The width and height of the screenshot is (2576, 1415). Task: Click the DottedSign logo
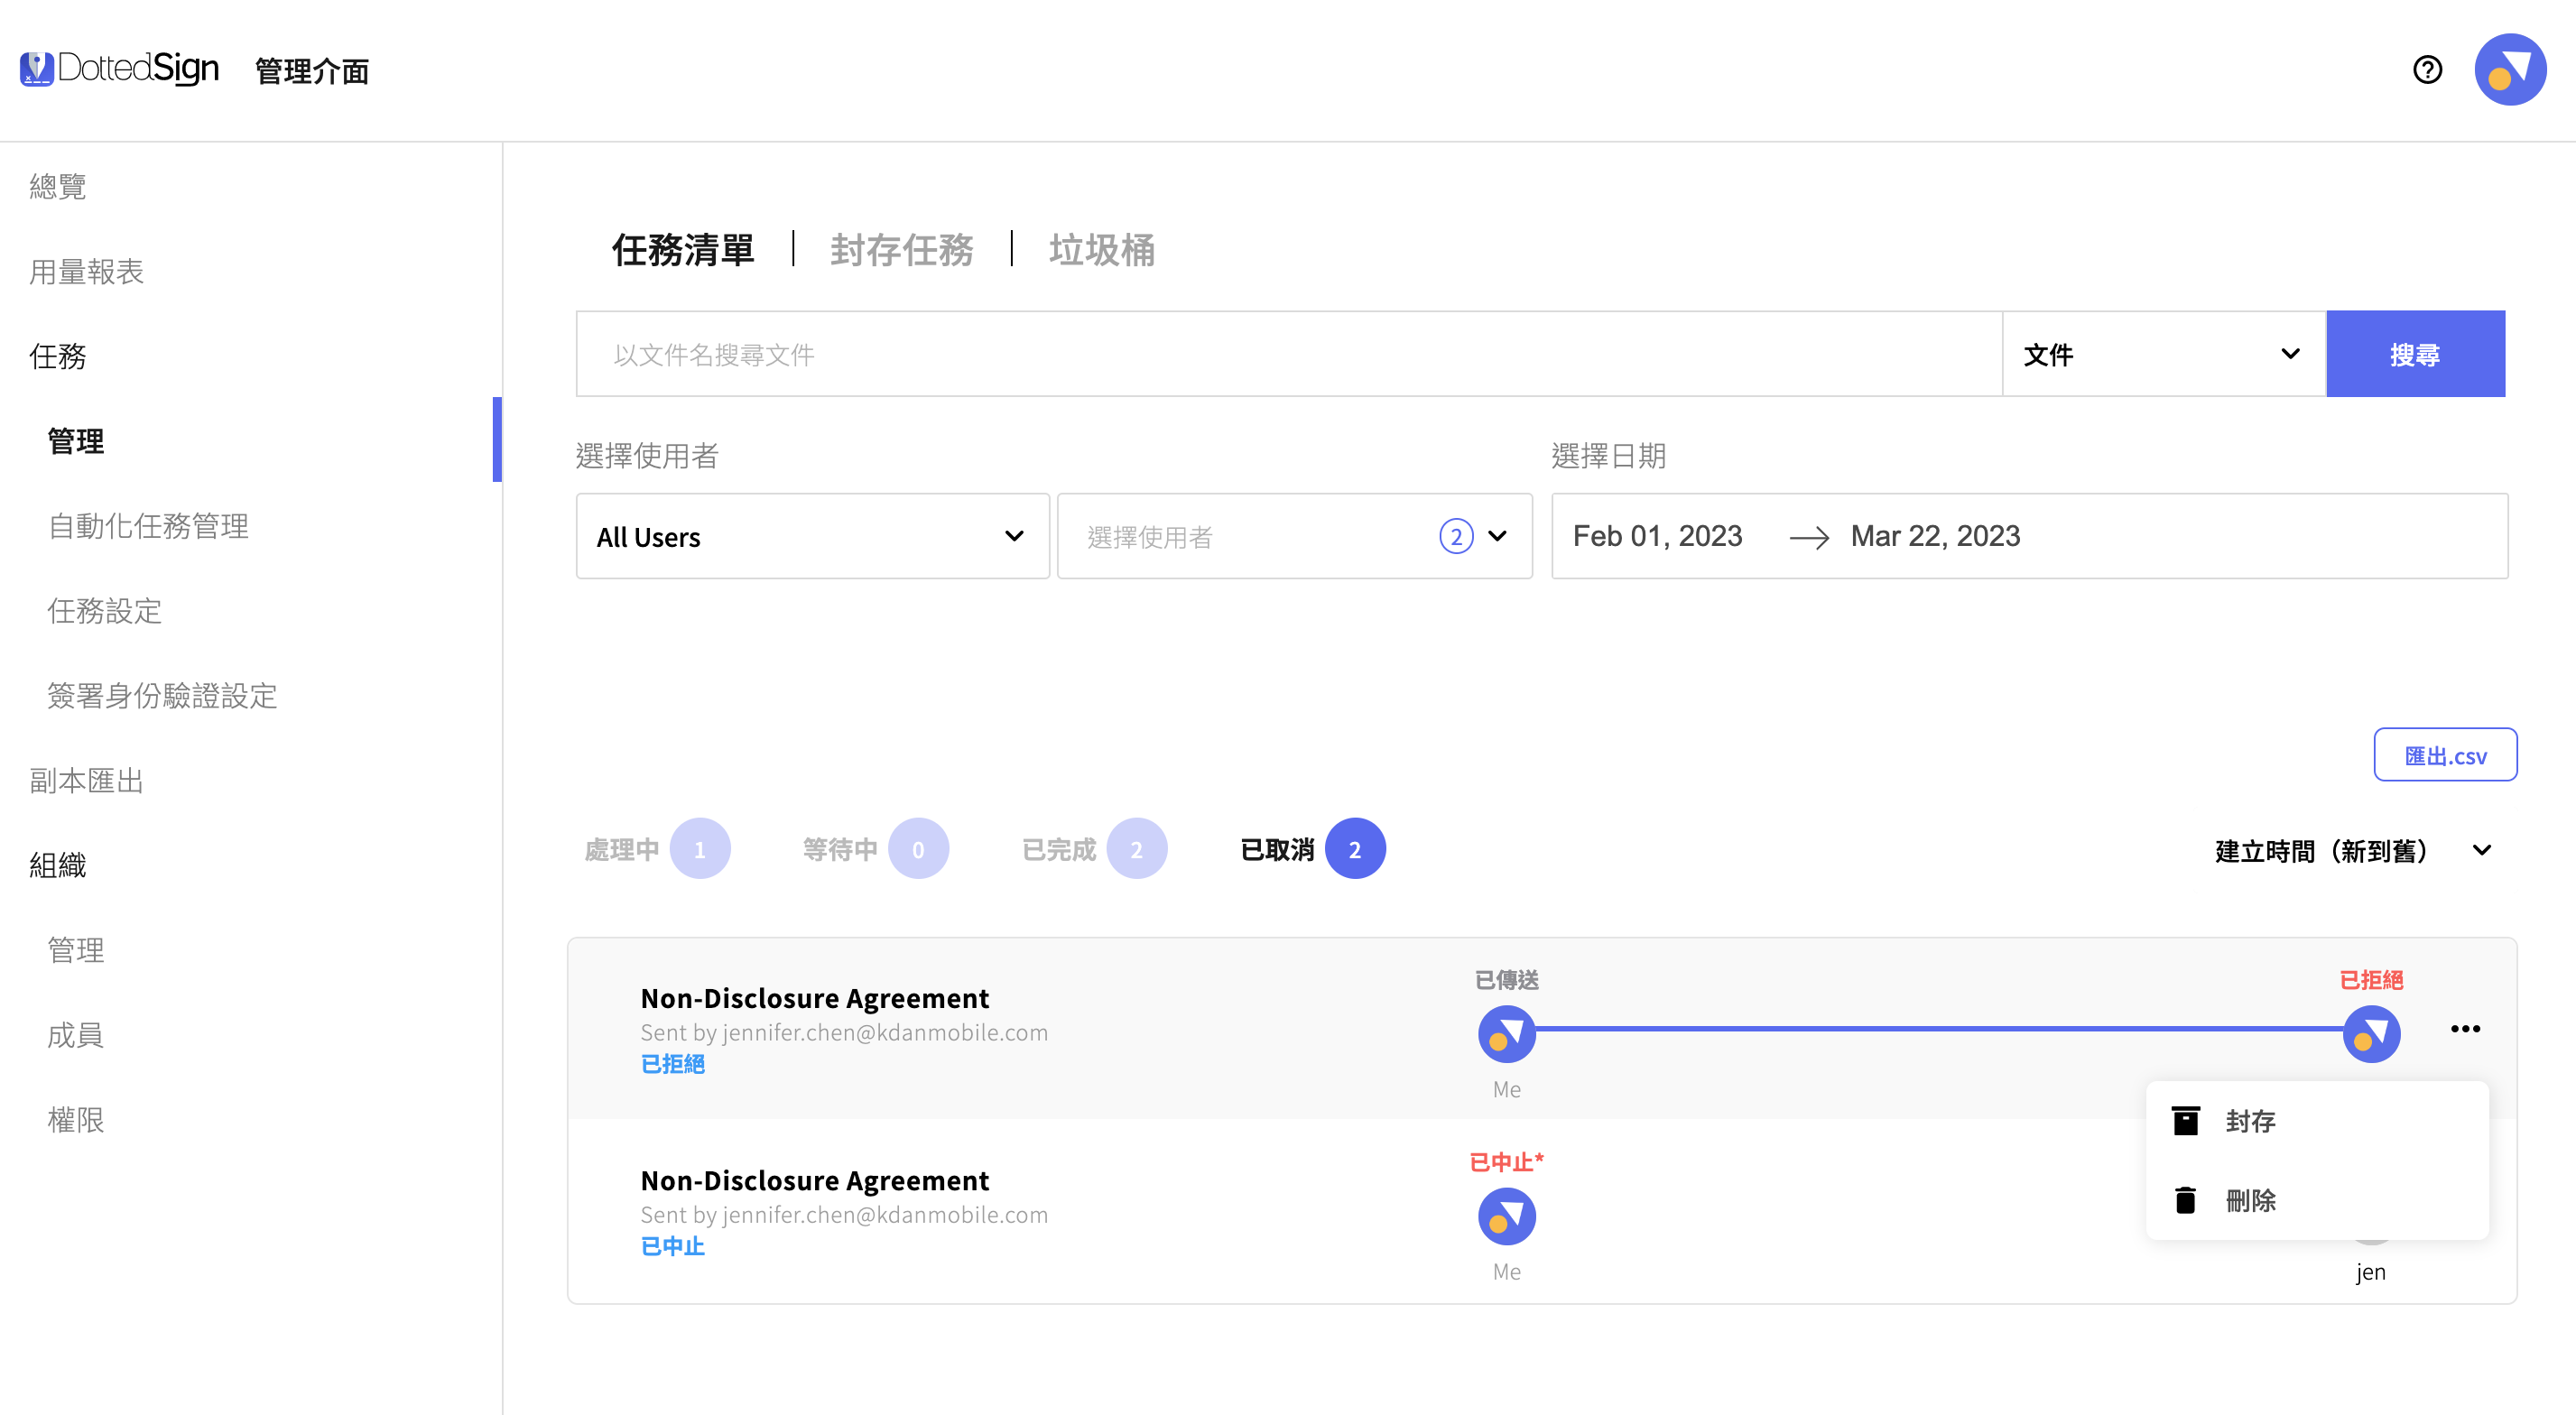coord(120,69)
